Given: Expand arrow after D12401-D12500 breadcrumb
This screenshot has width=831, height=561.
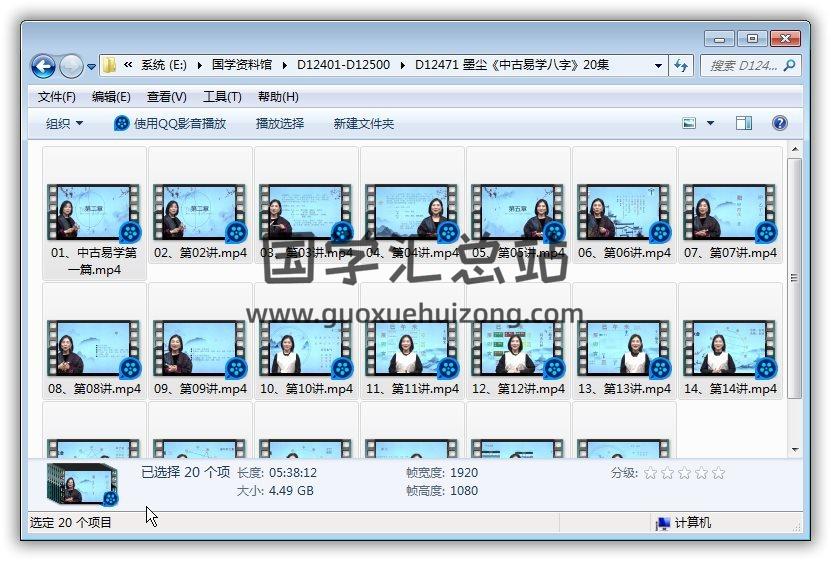Looking at the screenshot, I should 403,65.
